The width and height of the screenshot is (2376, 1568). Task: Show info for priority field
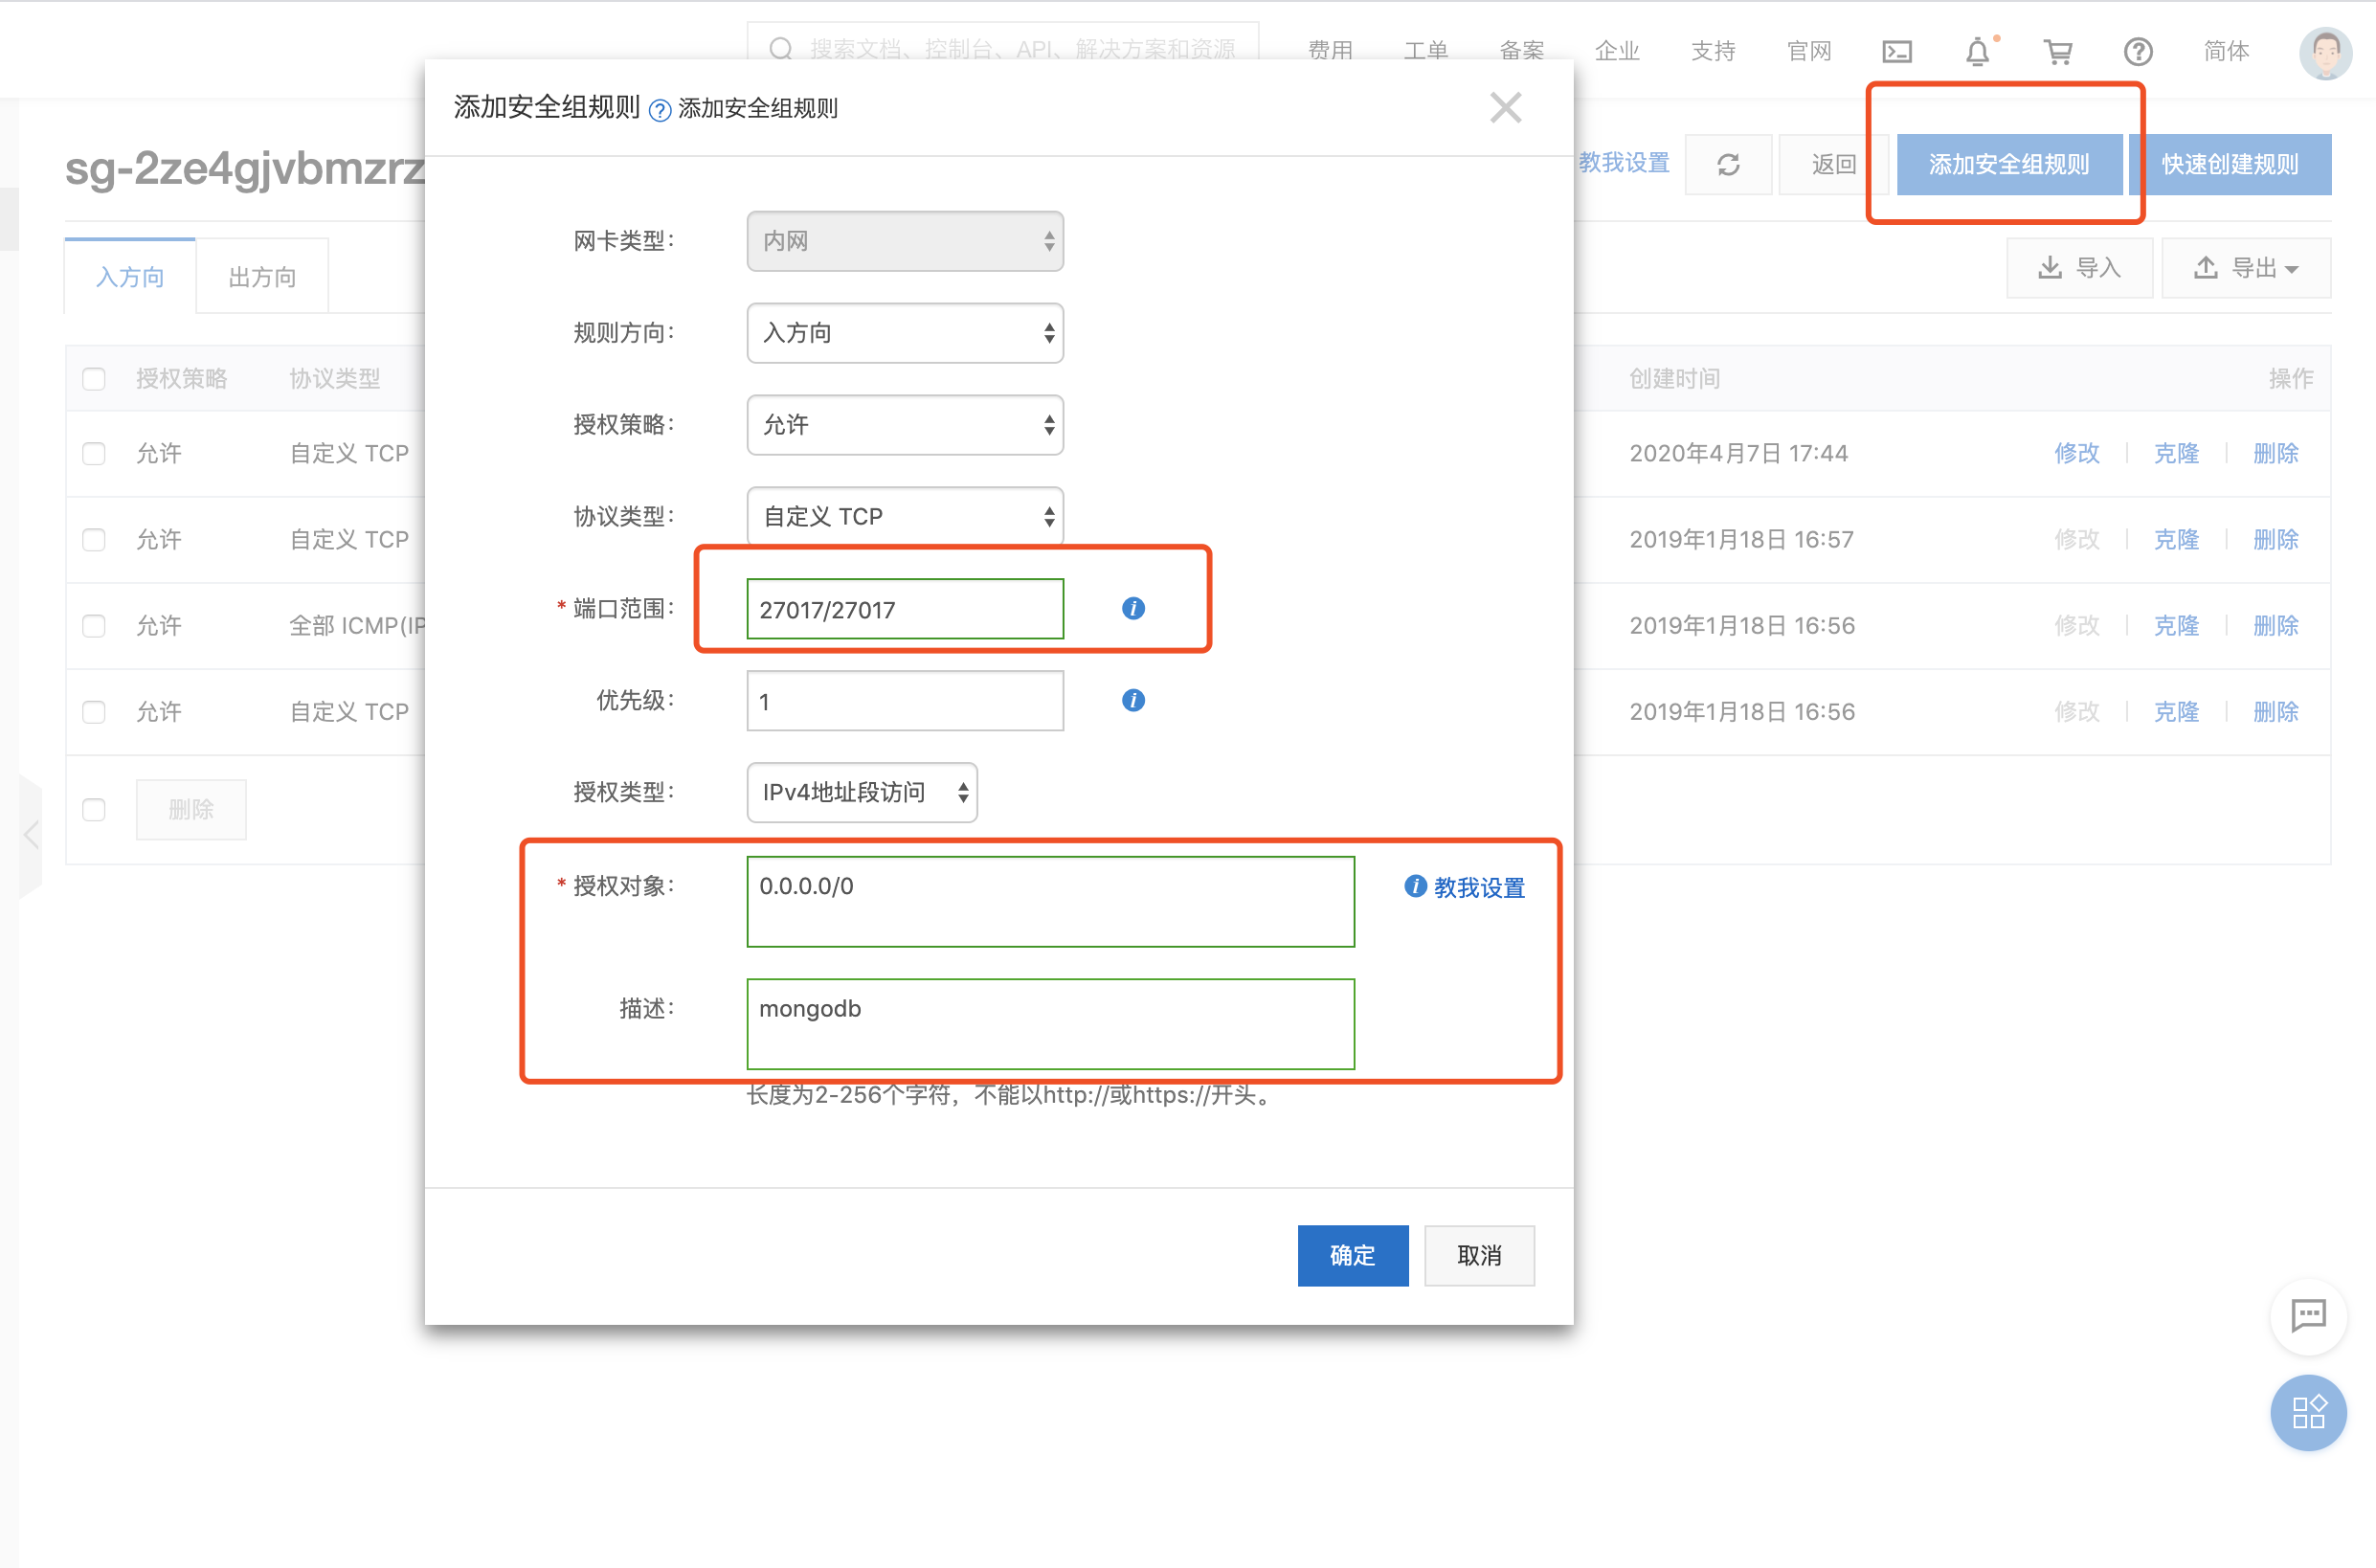[x=1133, y=700]
